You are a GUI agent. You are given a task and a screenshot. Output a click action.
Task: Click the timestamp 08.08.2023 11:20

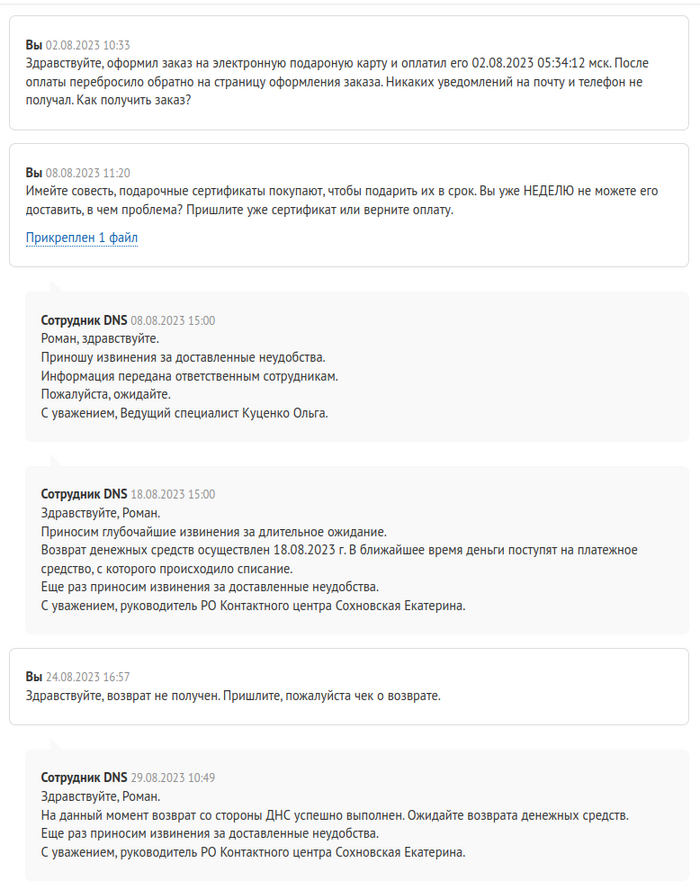point(88,173)
